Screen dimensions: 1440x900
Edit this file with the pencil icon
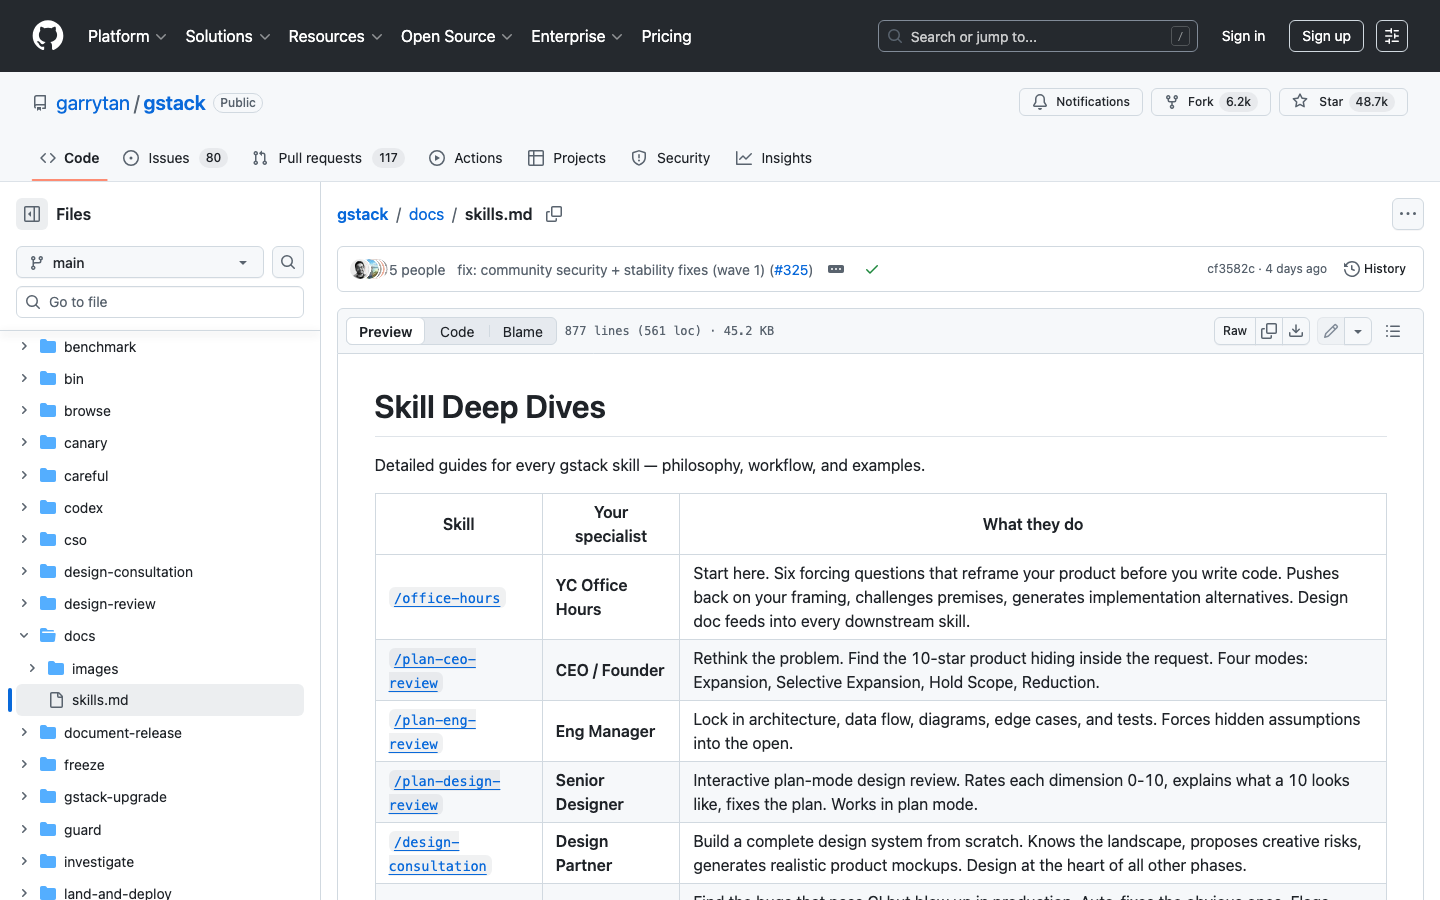pyautogui.click(x=1331, y=331)
